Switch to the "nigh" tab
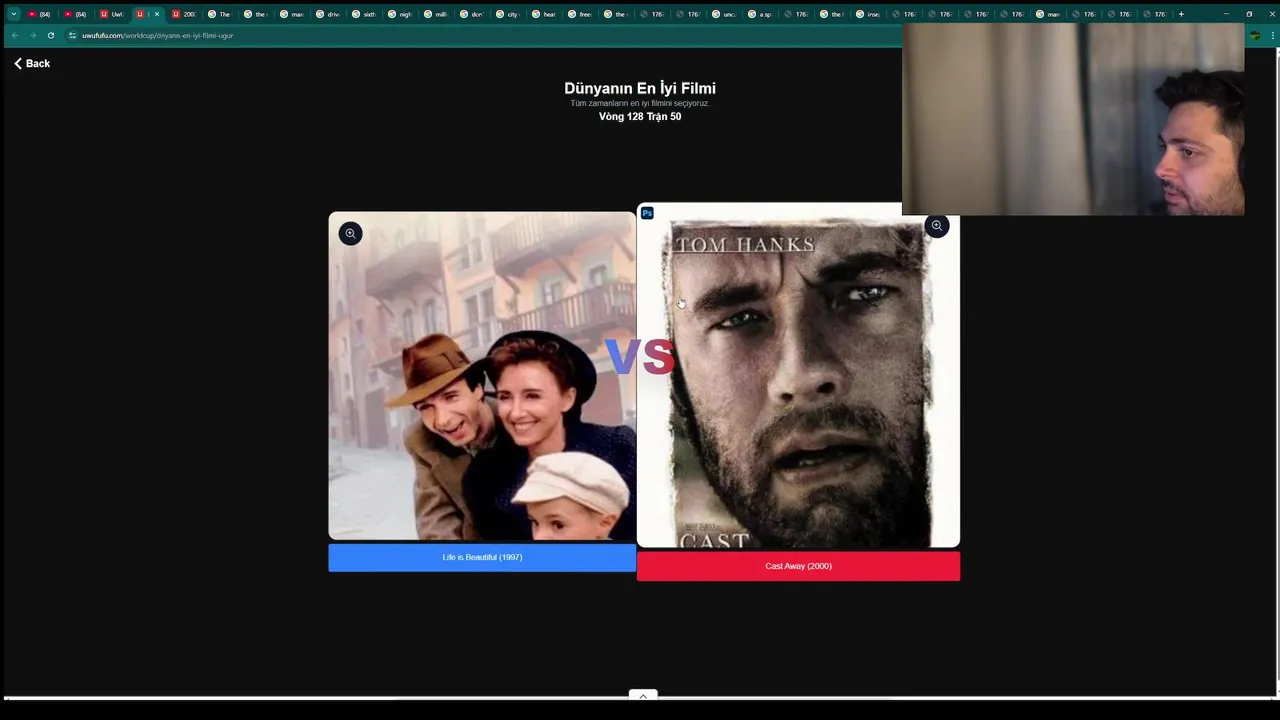 click(400, 14)
